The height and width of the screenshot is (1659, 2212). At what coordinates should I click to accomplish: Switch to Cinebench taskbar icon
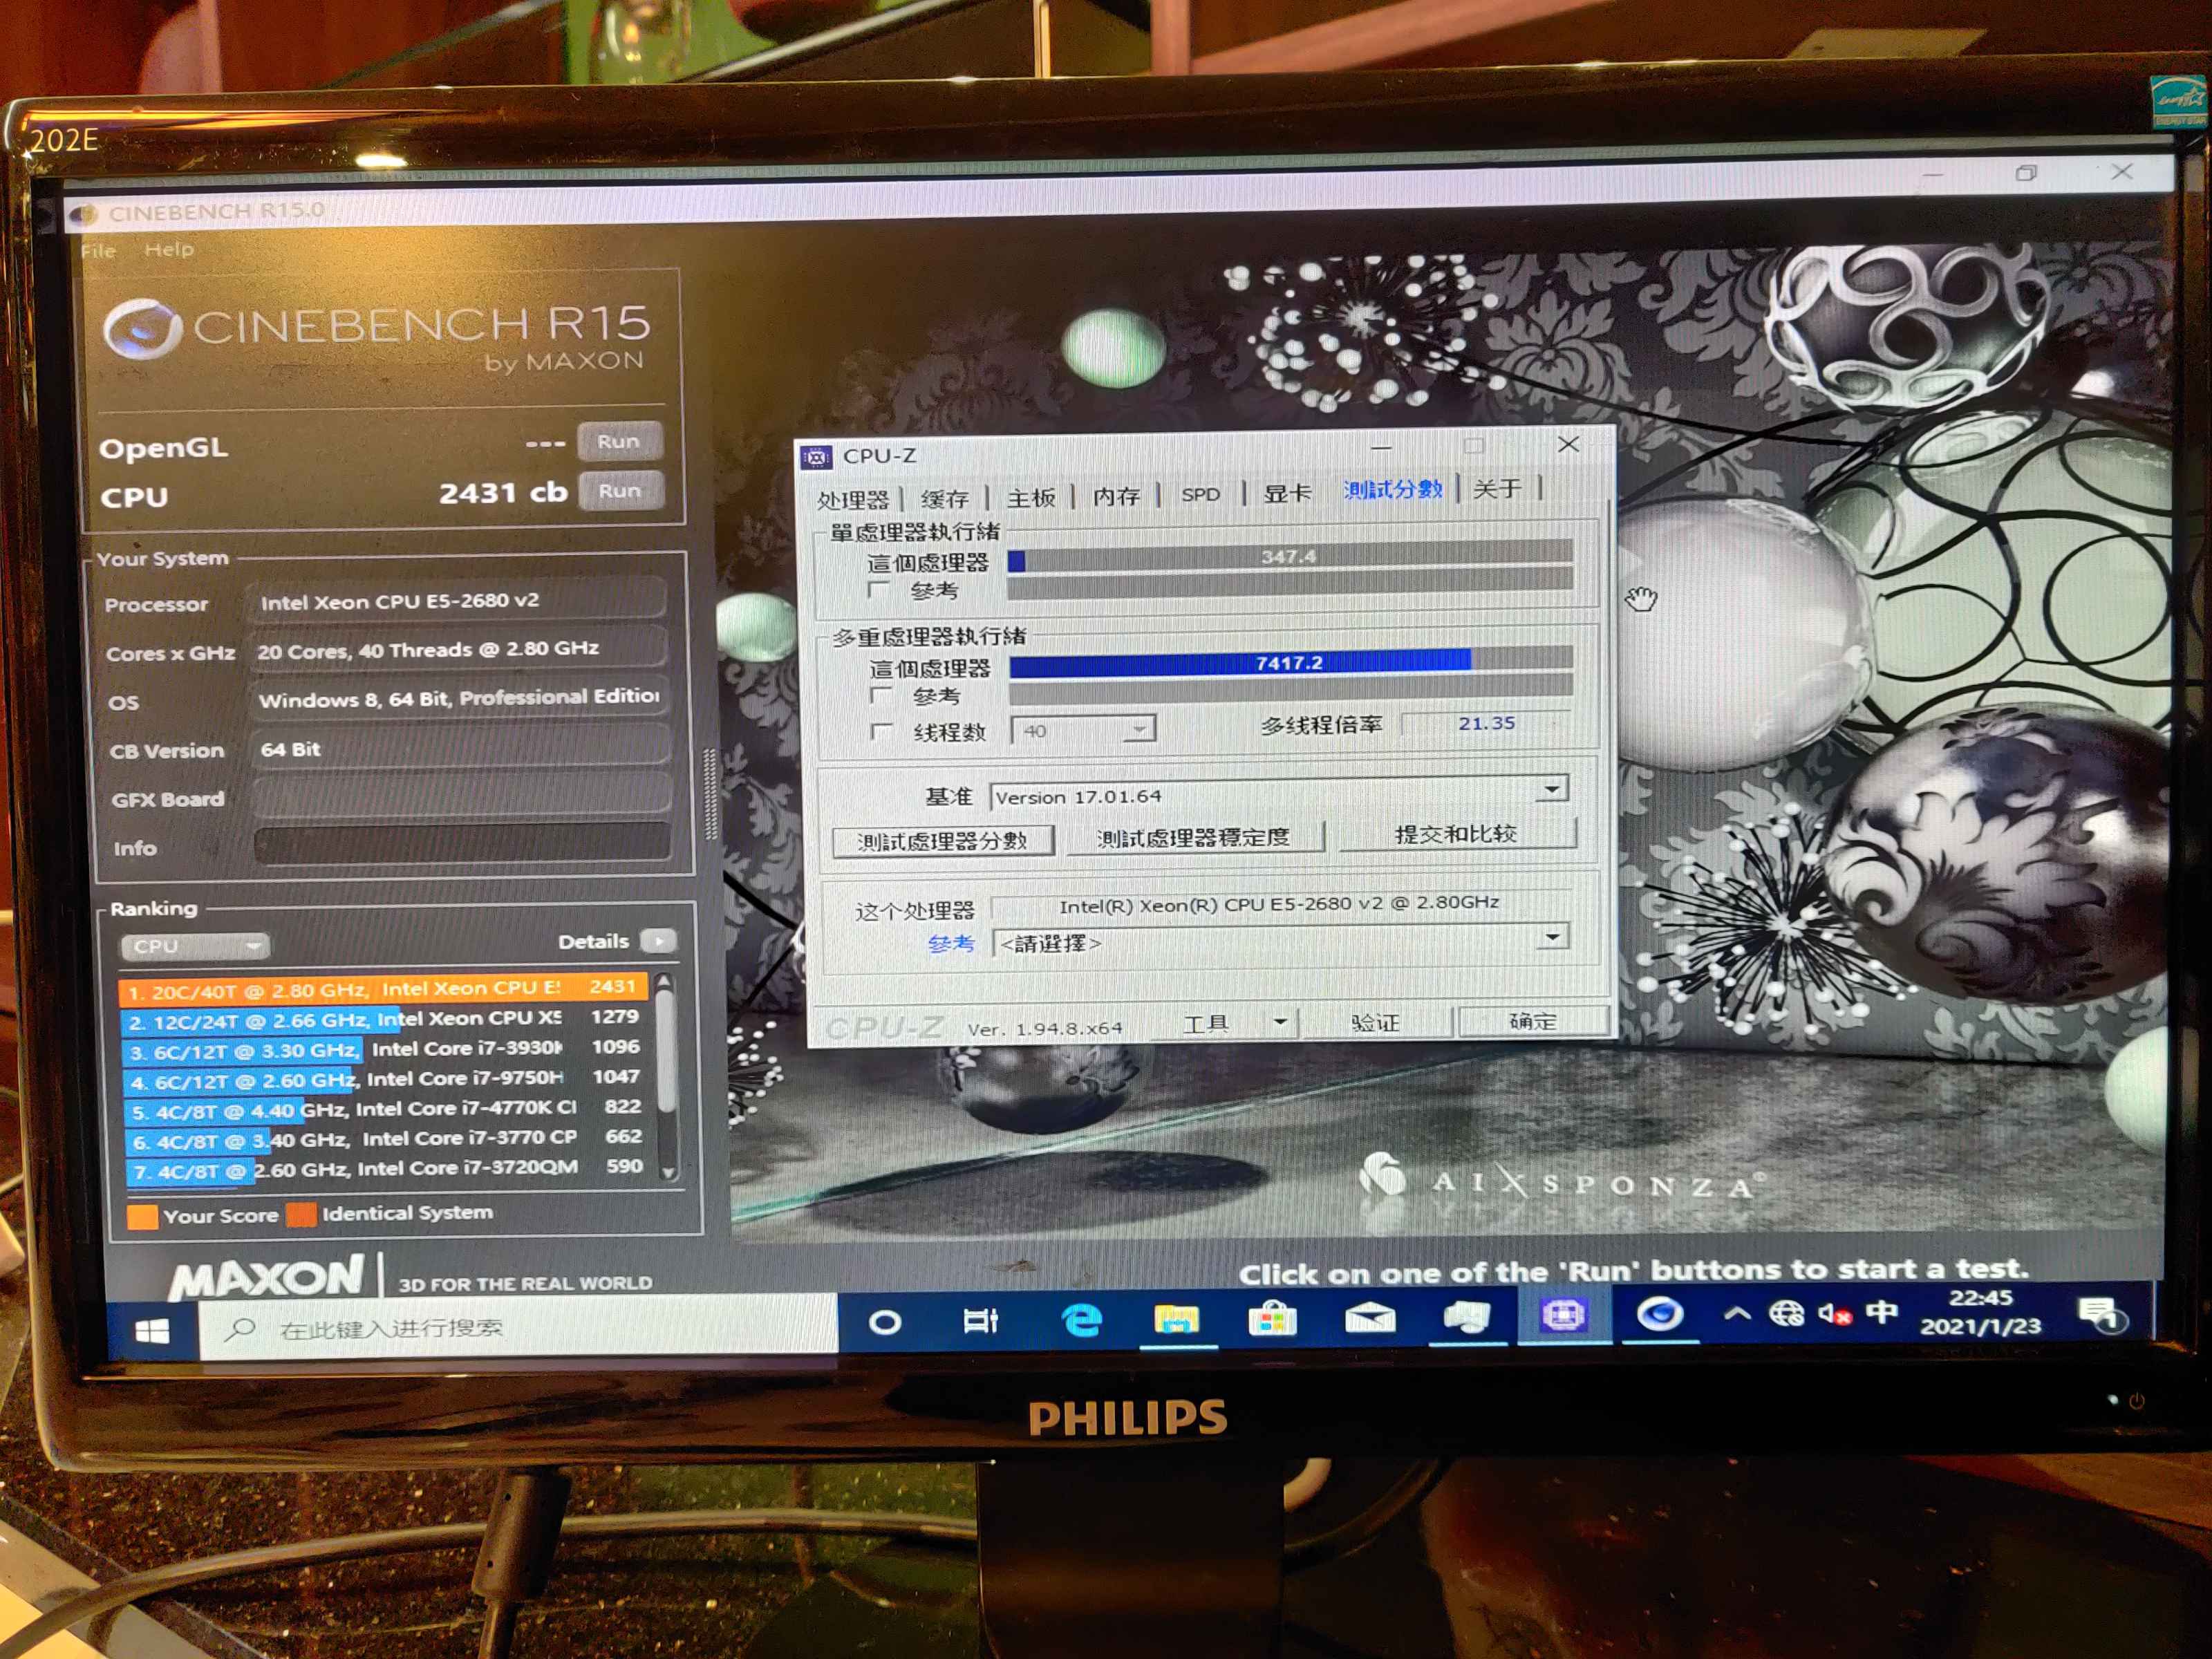[x=1659, y=1313]
